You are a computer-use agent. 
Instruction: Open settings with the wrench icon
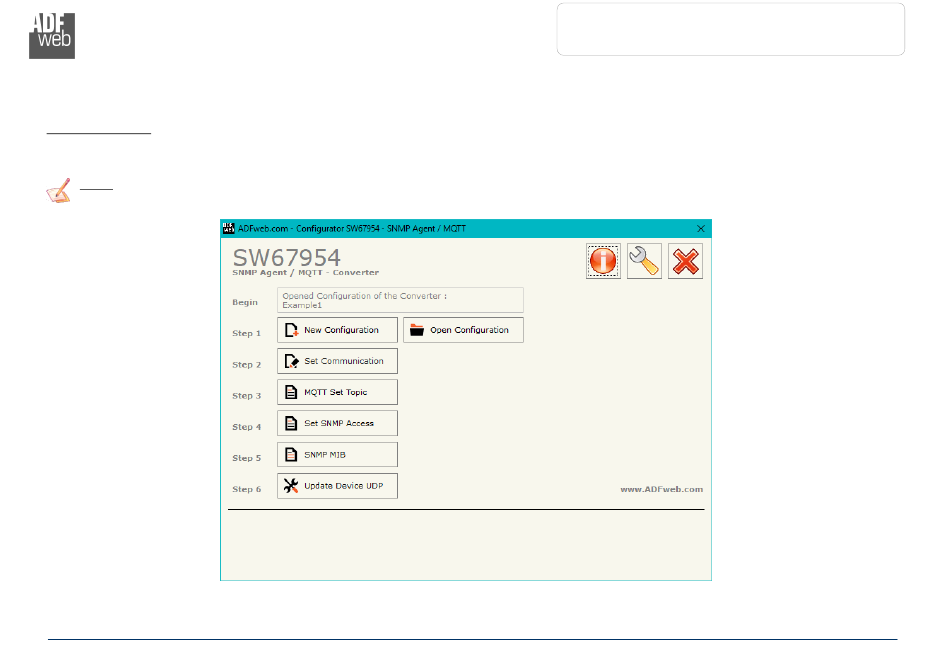[x=644, y=261]
